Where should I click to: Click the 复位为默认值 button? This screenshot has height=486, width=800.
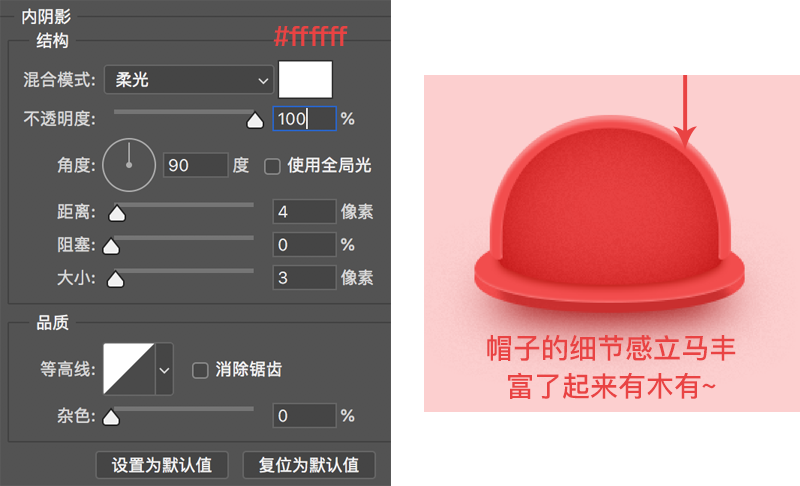click(309, 465)
